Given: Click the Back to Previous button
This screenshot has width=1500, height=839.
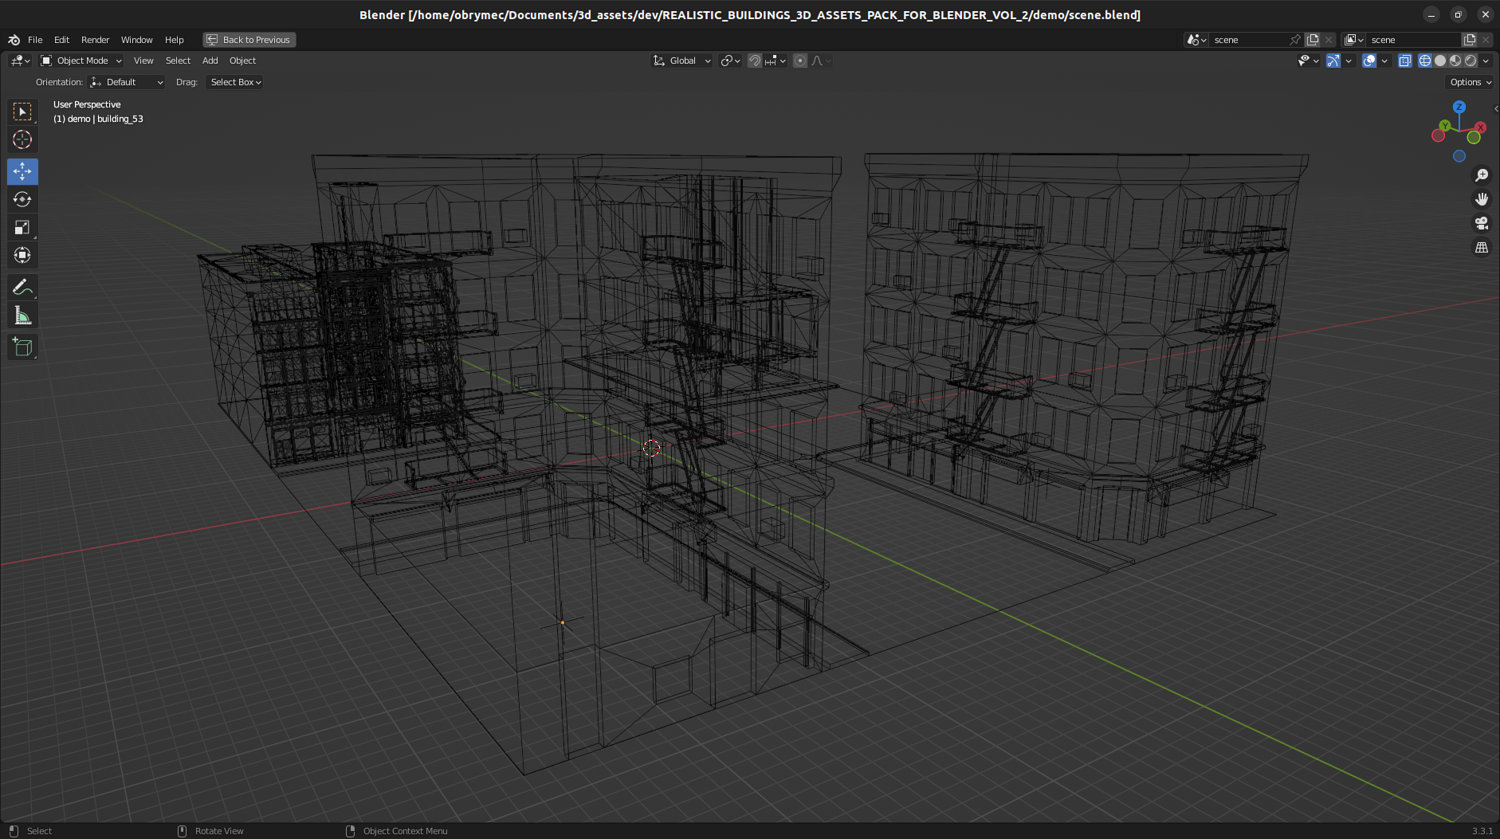Looking at the screenshot, I should (x=249, y=40).
